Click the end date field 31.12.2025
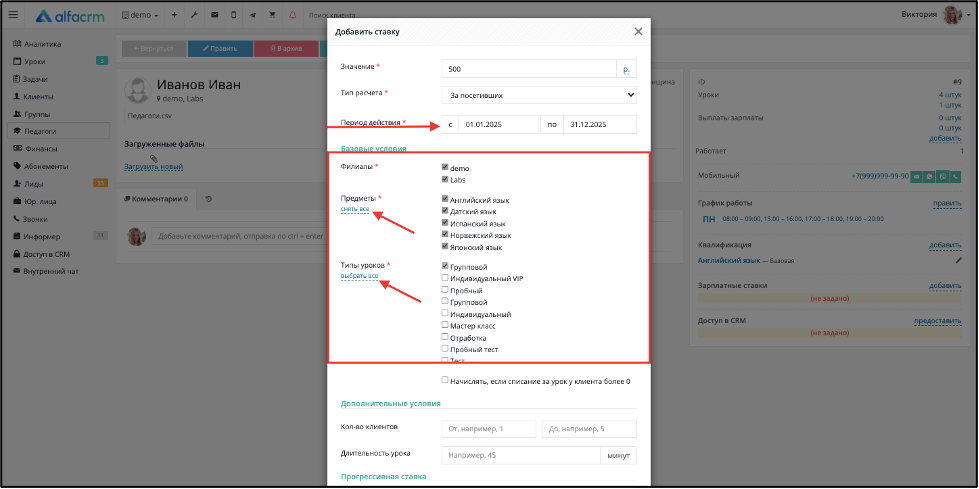Viewport: 979px width, 489px height. pos(600,124)
